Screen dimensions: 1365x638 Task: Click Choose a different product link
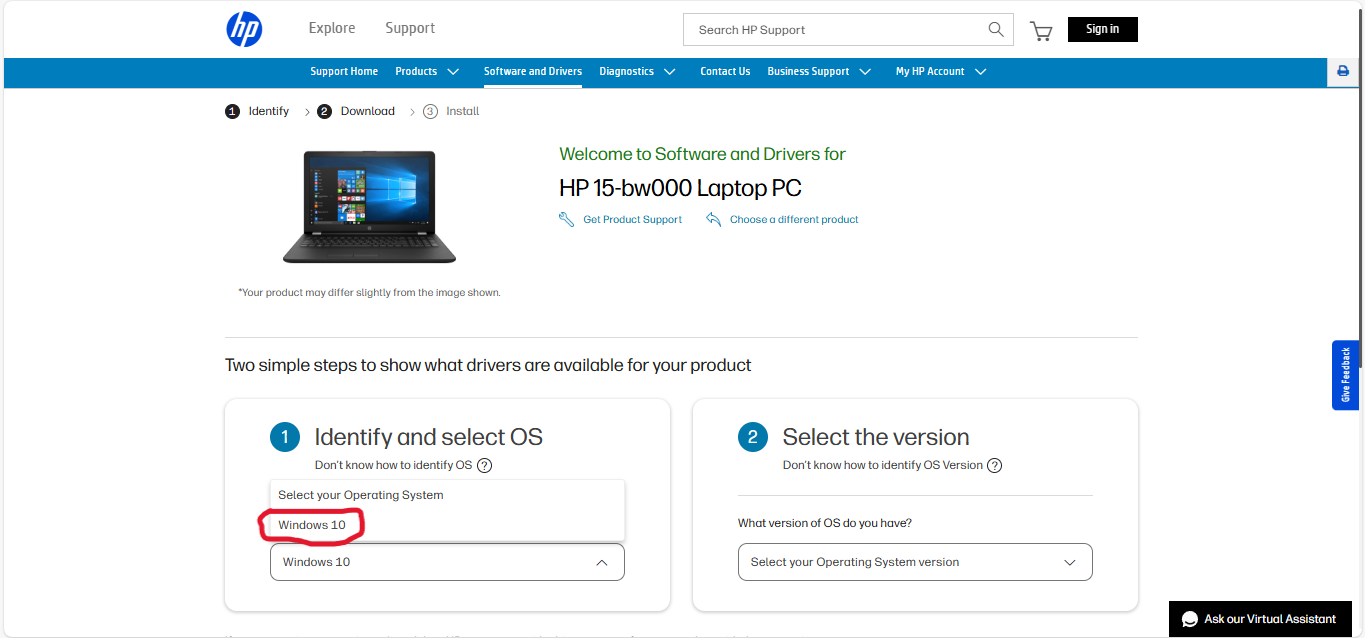pos(794,219)
